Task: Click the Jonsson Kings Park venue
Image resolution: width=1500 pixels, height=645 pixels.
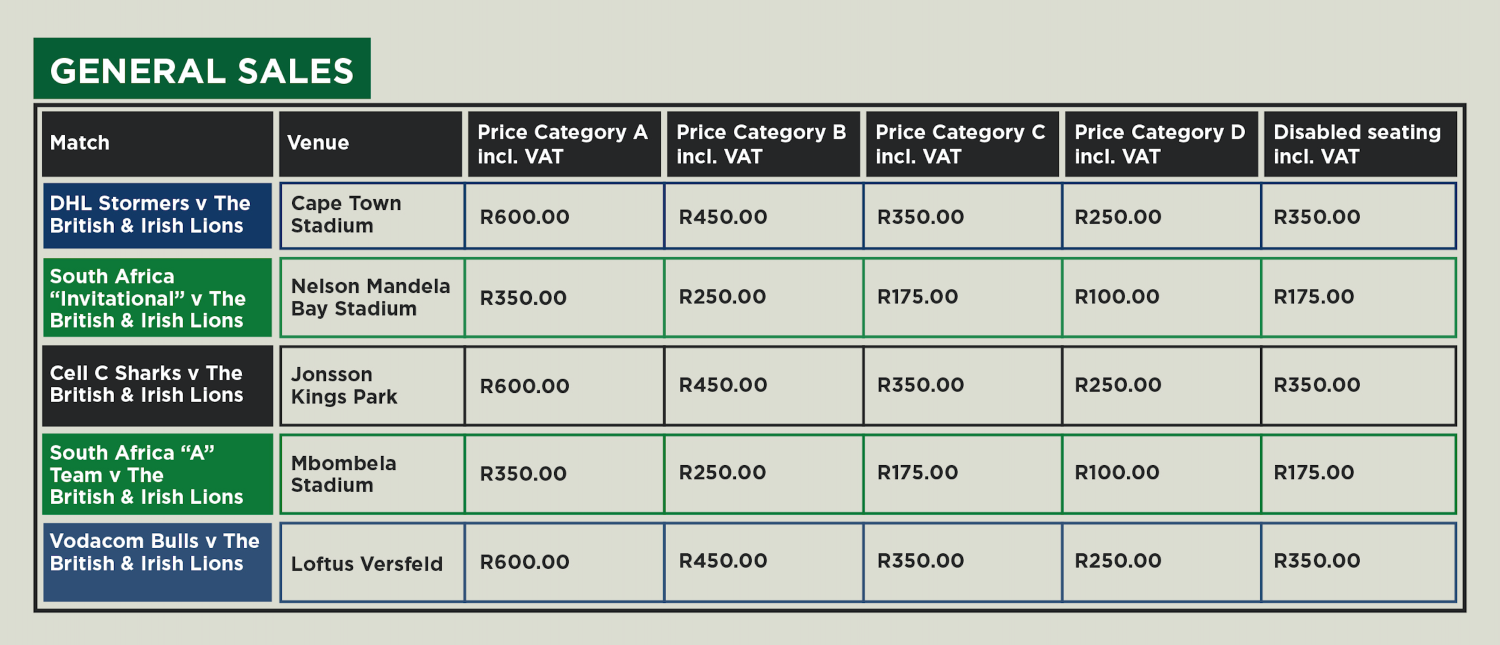Action: [x=371, y=385]
